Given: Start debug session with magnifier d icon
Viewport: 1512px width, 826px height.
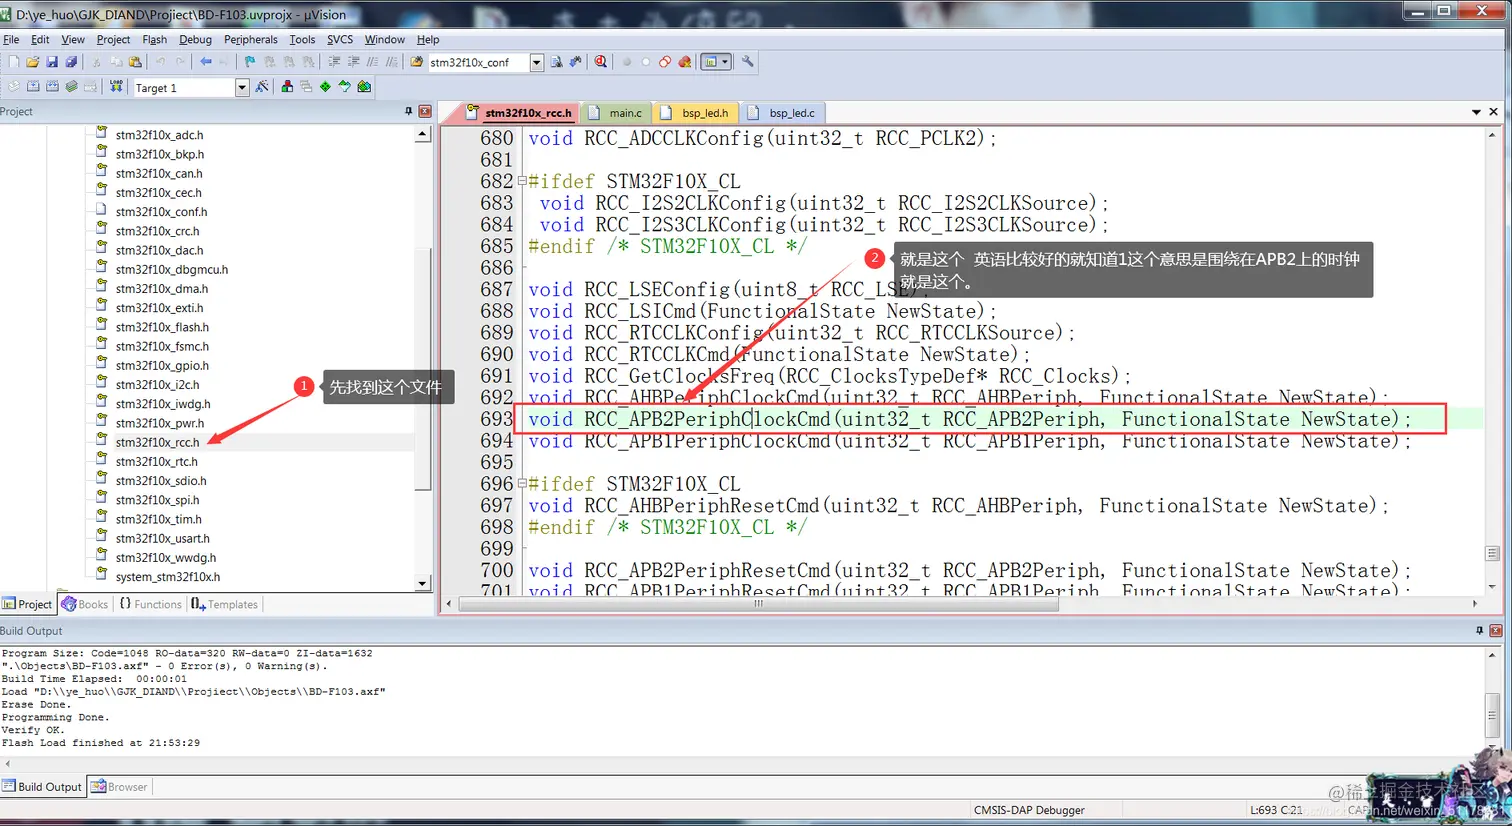Looking at the screenshot, I should point(600,62).
